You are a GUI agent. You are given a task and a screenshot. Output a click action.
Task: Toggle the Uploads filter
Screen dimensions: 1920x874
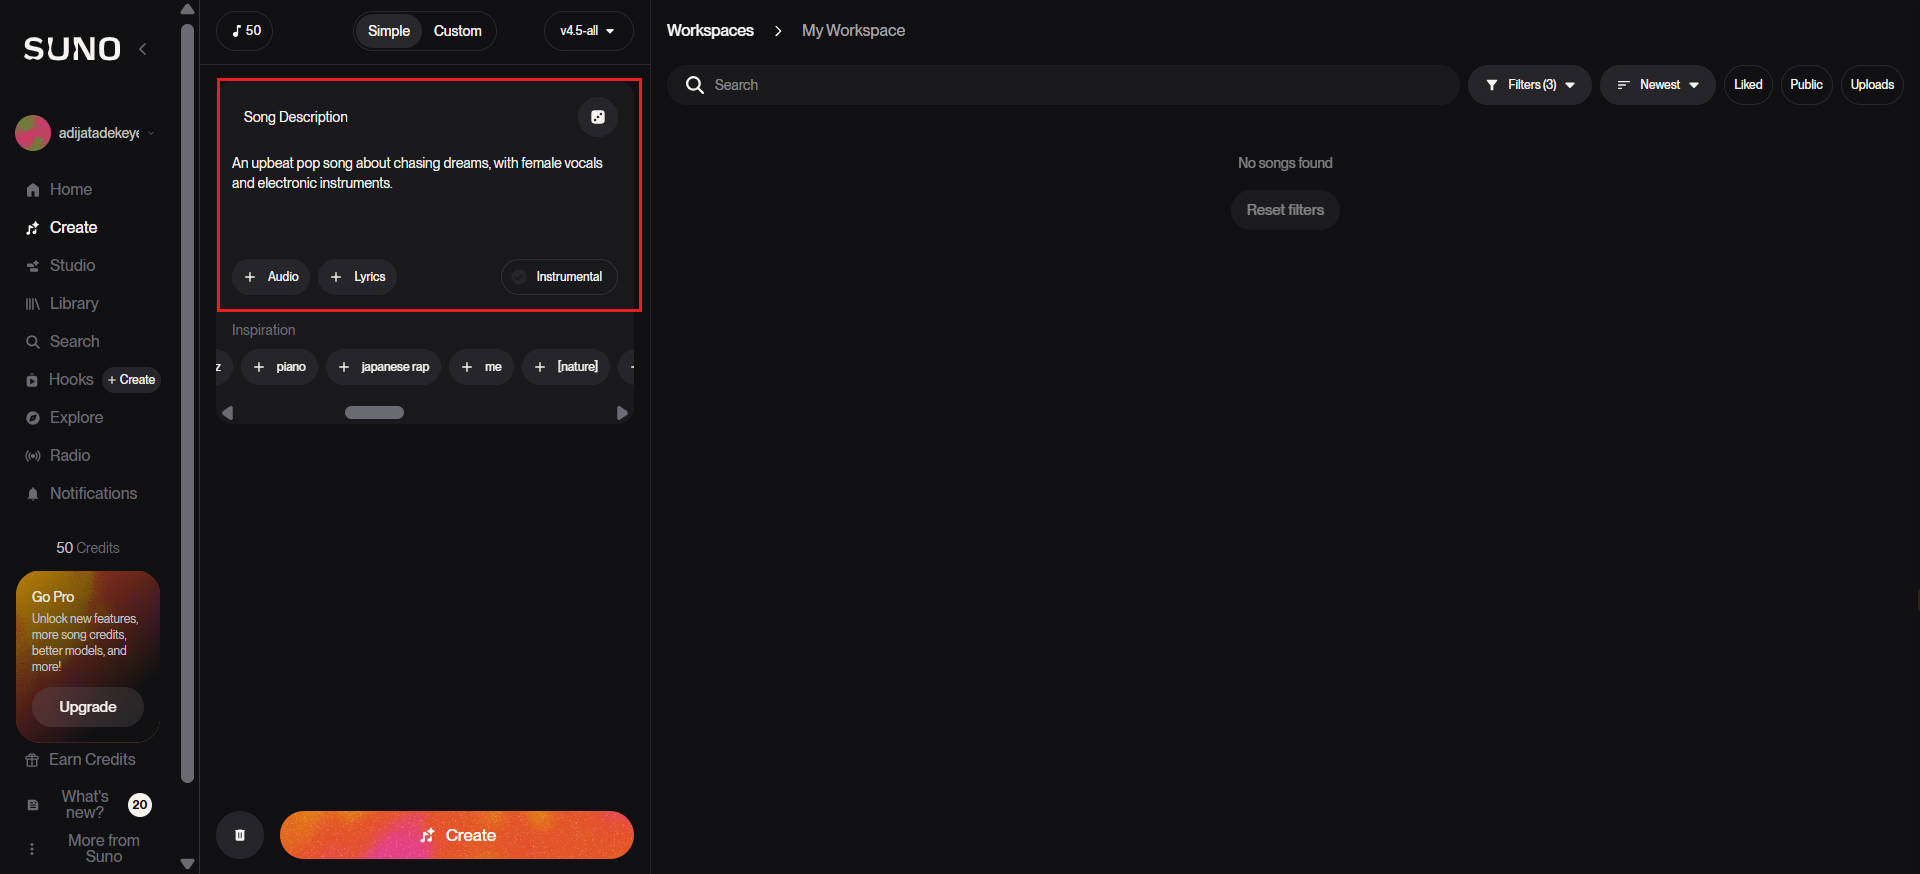point(1872,85)
